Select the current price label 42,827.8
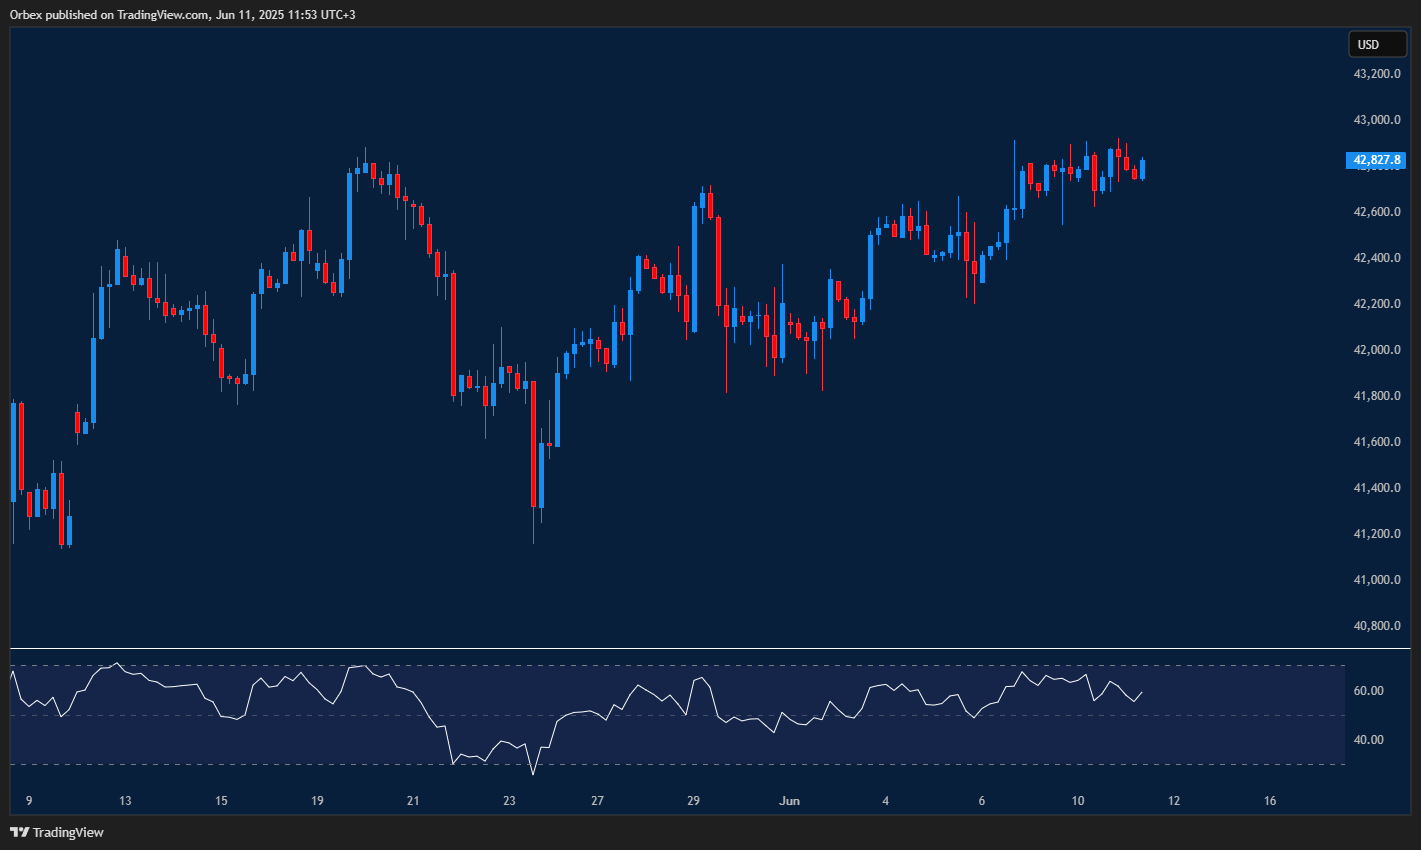The height and width of the screenshot is (850, 1421). (x=1376, y=160)
